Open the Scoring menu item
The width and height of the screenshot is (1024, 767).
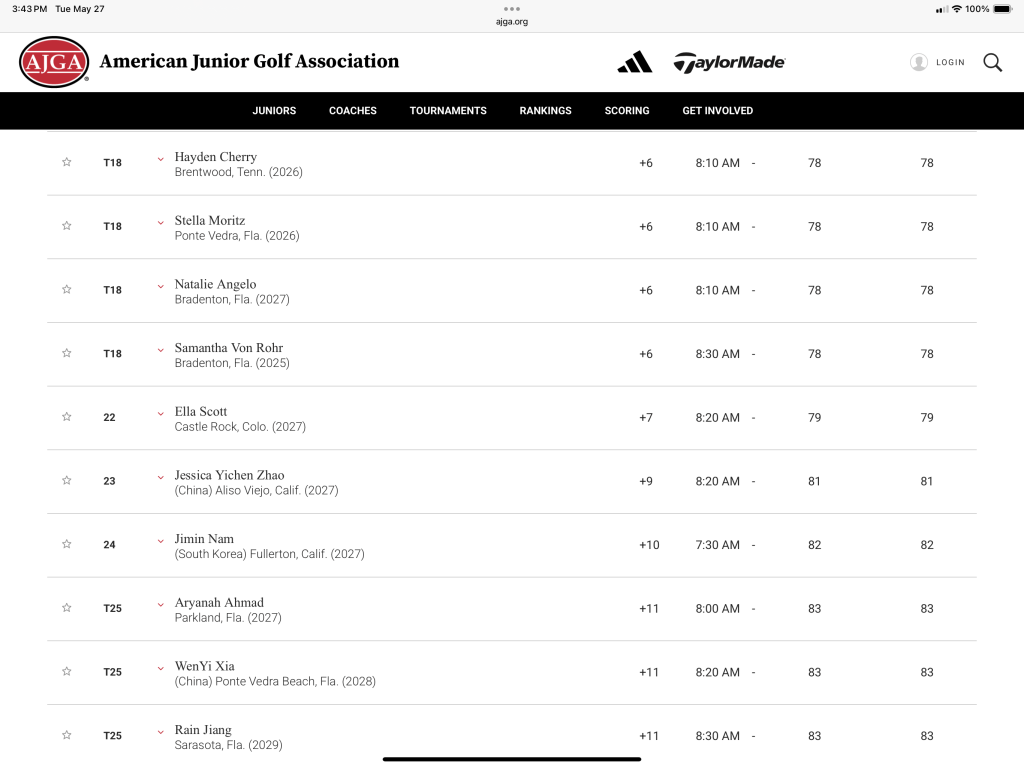click(627, 111)
